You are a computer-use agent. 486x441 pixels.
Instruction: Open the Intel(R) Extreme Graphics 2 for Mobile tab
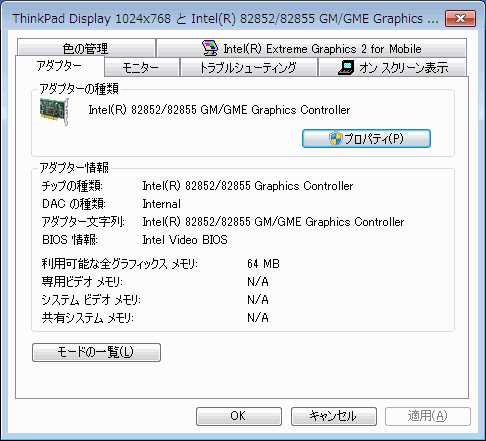coord(311,48)
